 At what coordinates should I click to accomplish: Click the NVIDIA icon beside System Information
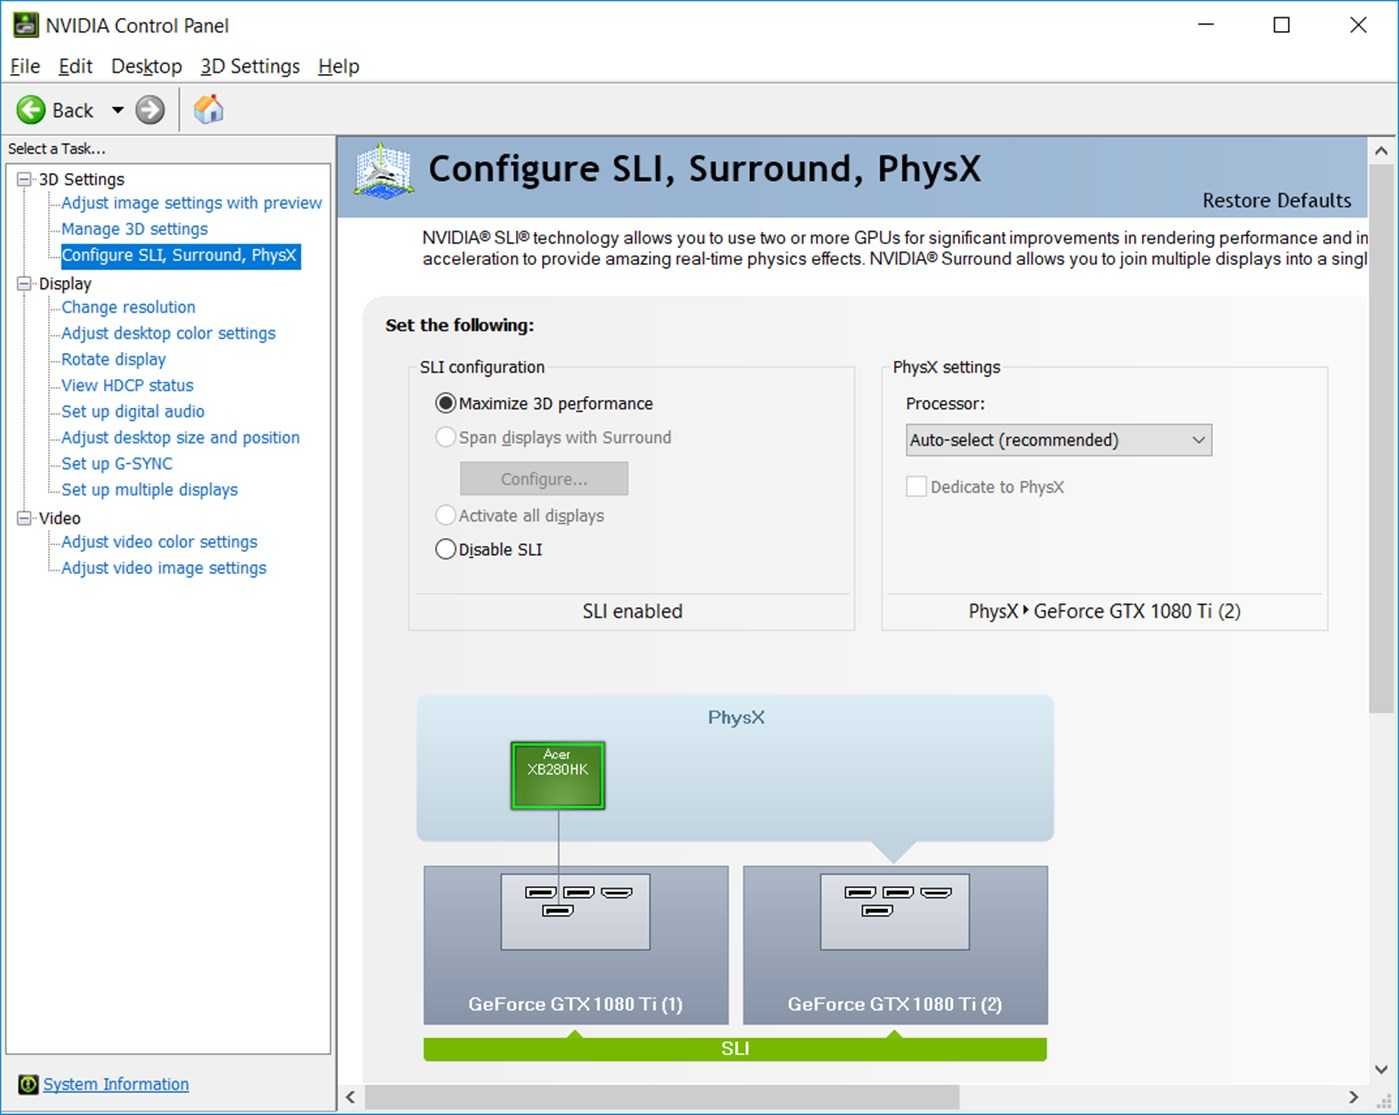27,1084
